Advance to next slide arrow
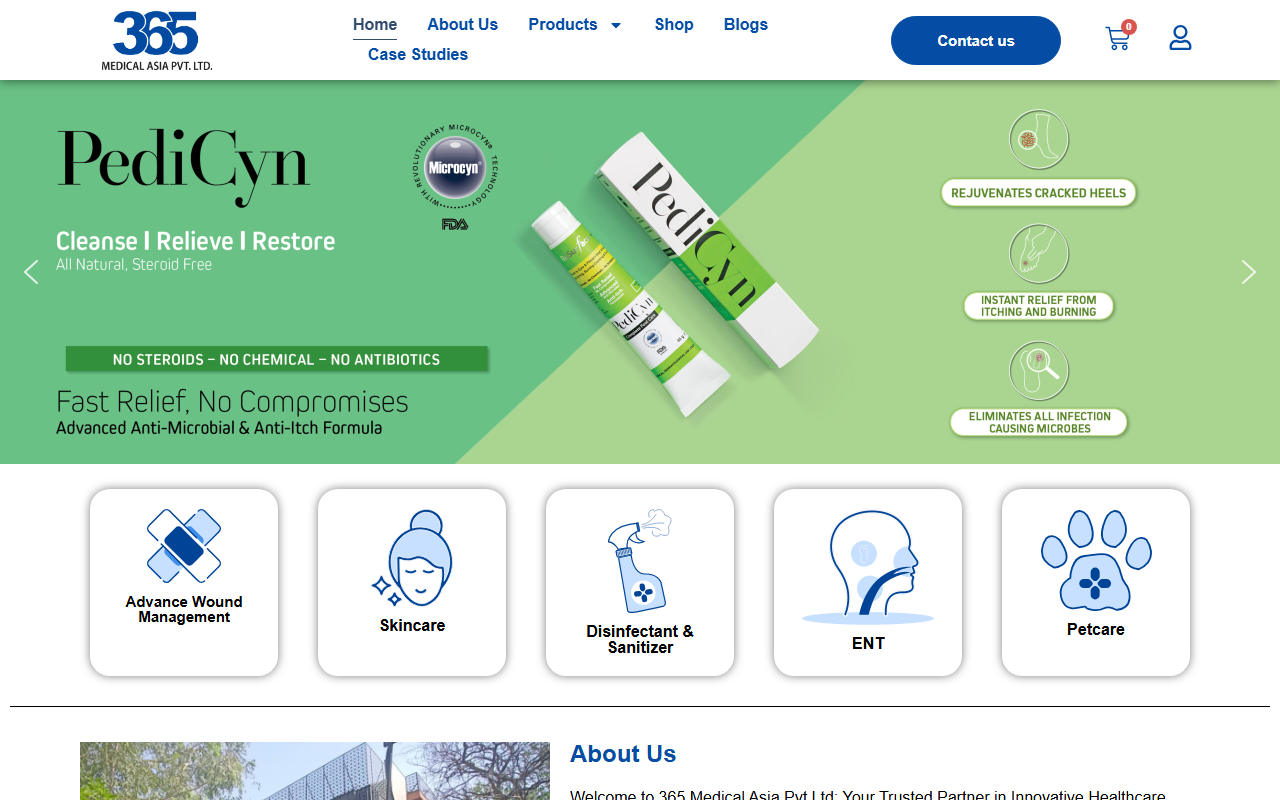This screenshot has height=800, width=1280. (x=1248, y=272)
